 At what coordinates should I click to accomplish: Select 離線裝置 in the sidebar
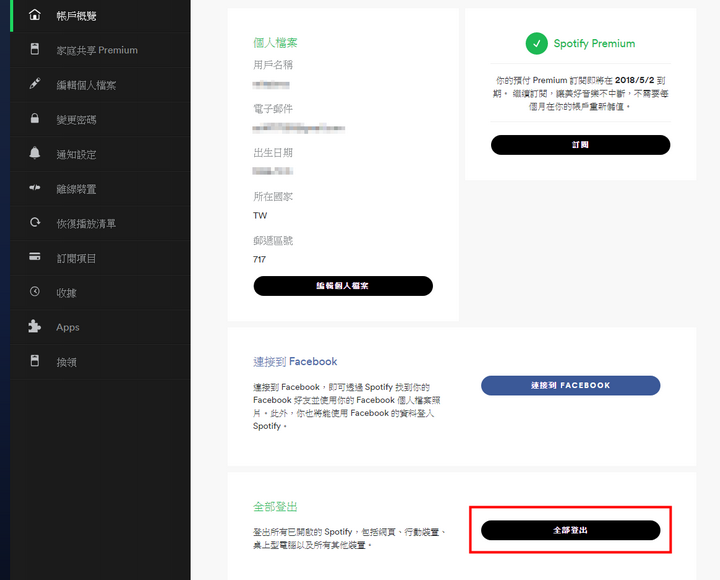coord(100,189)
